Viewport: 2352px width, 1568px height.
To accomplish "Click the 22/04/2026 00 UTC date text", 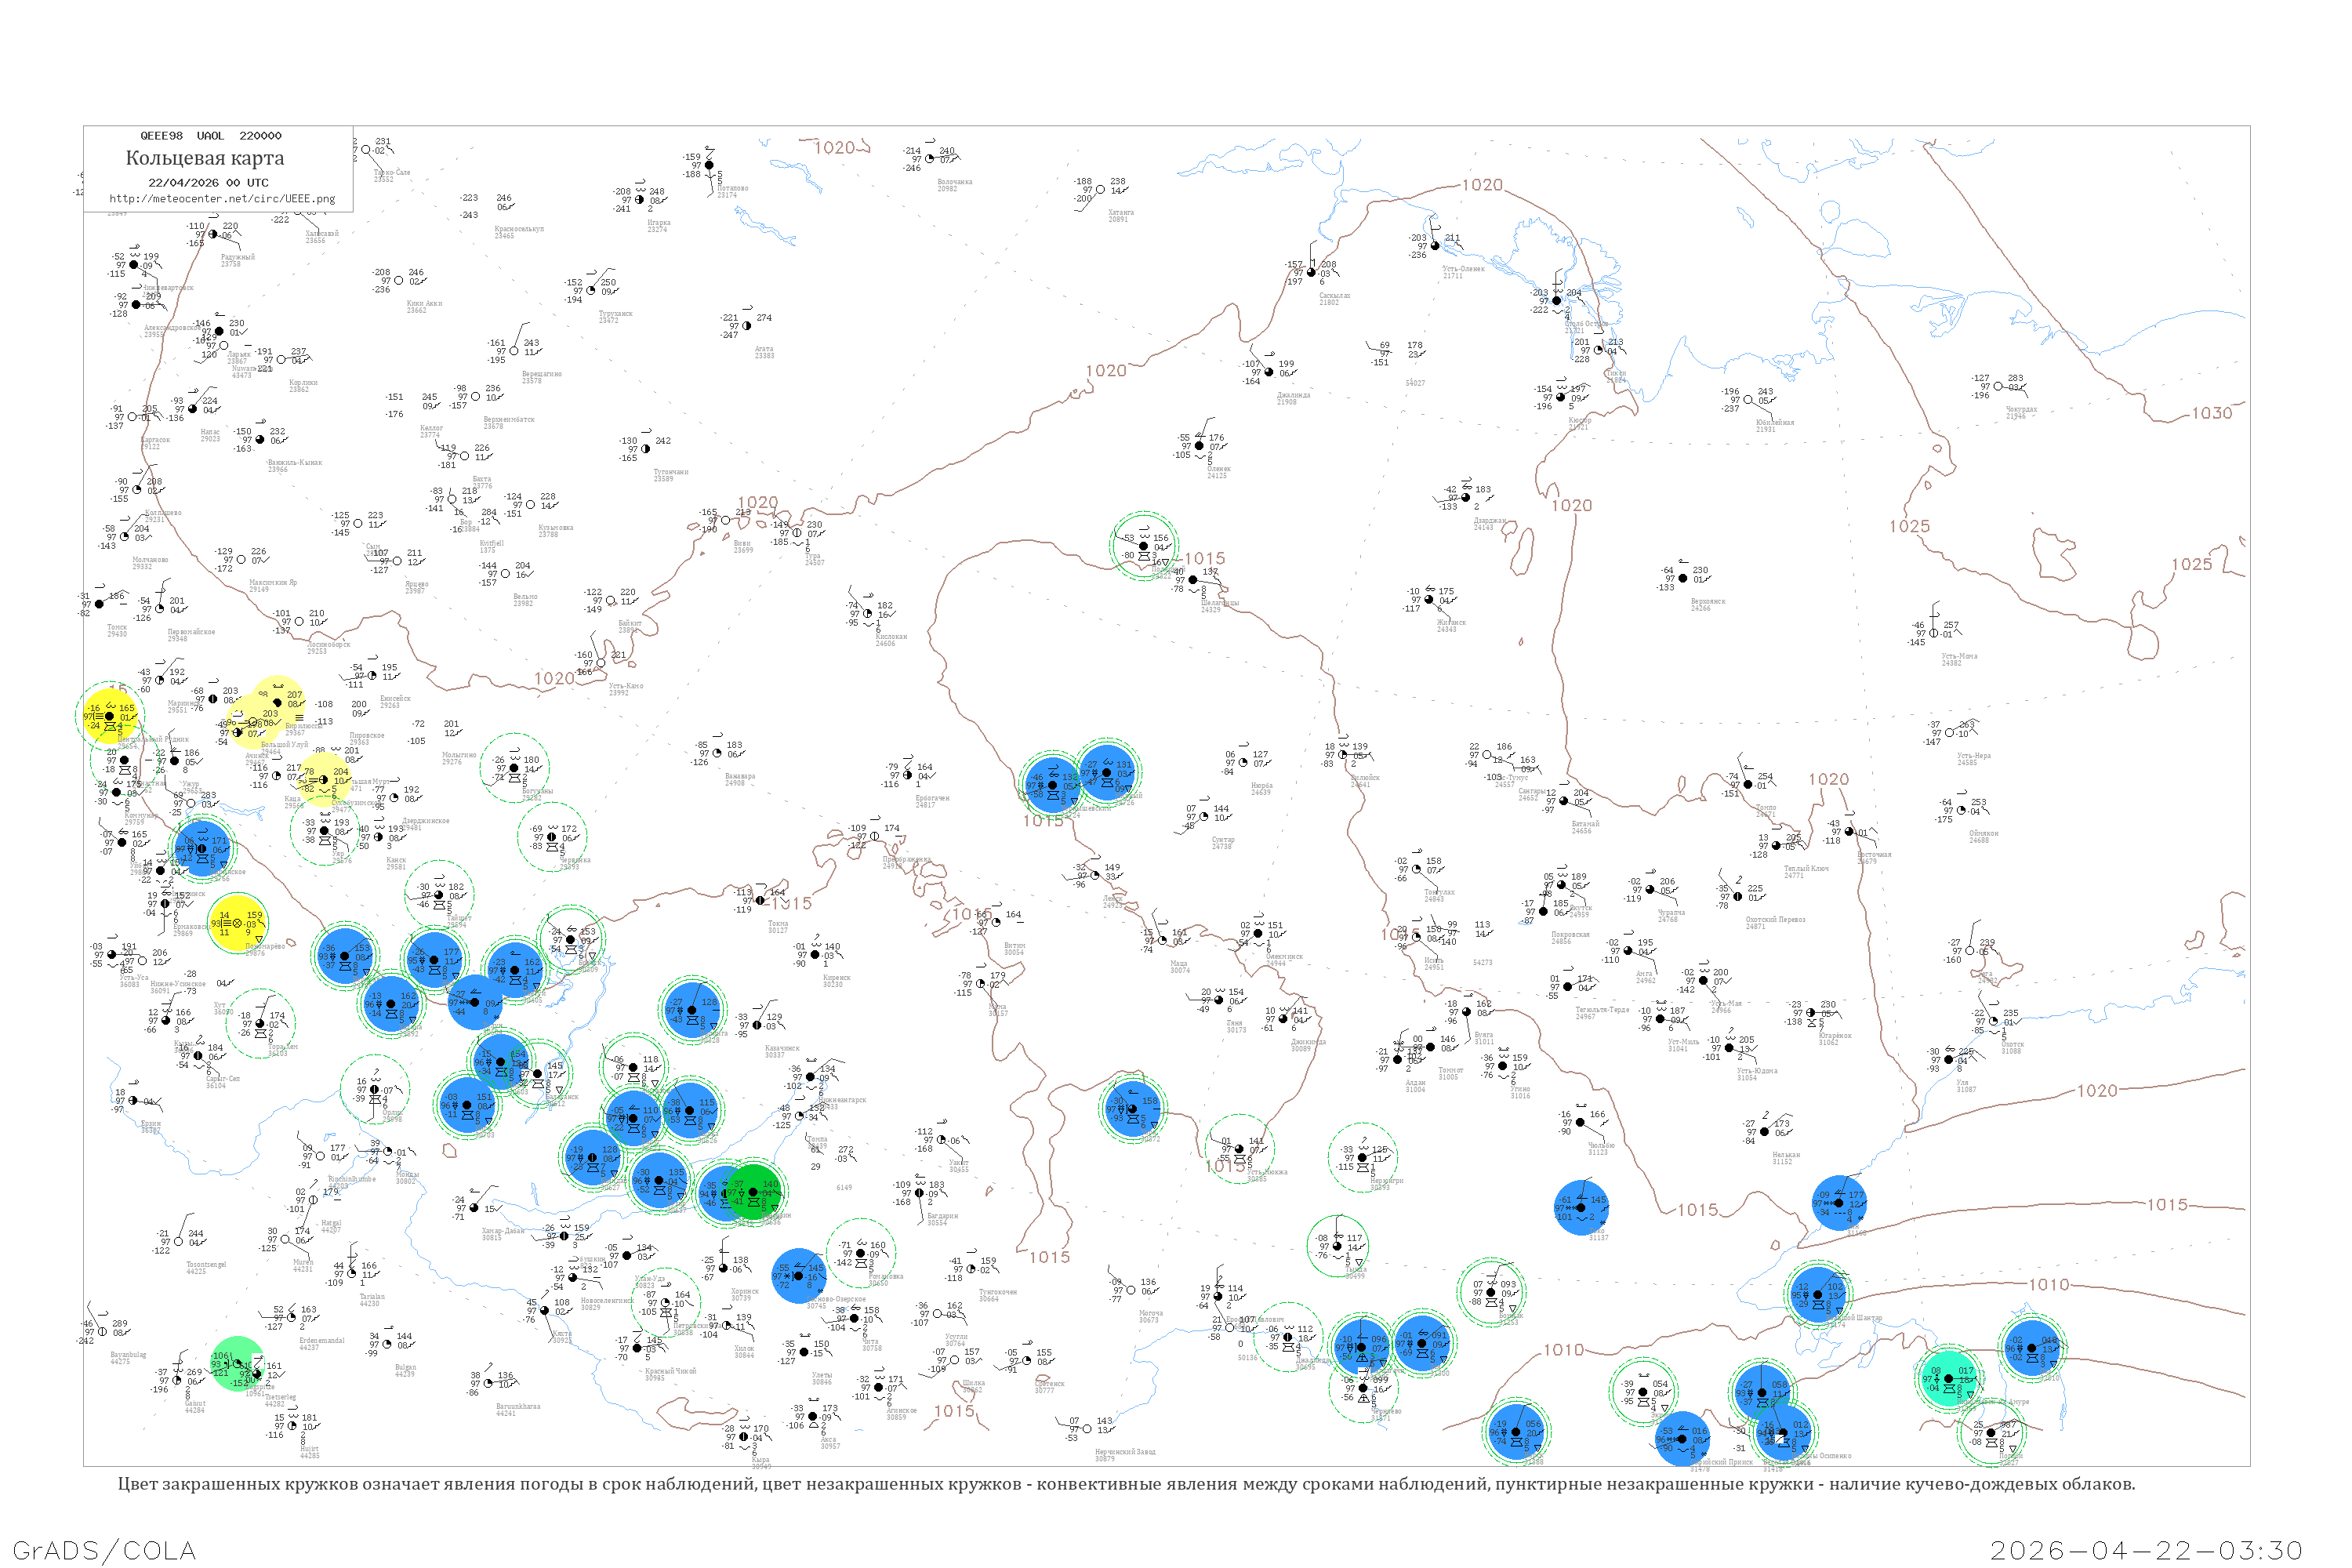I will coord(208,183).
